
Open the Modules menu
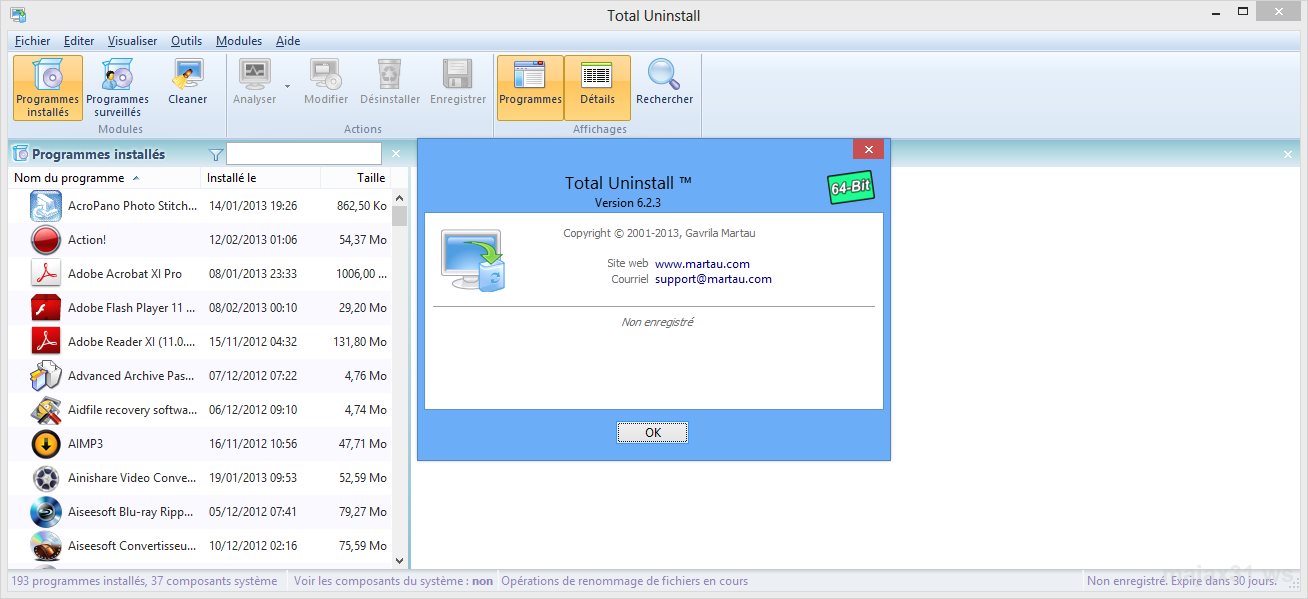[239, 41]
